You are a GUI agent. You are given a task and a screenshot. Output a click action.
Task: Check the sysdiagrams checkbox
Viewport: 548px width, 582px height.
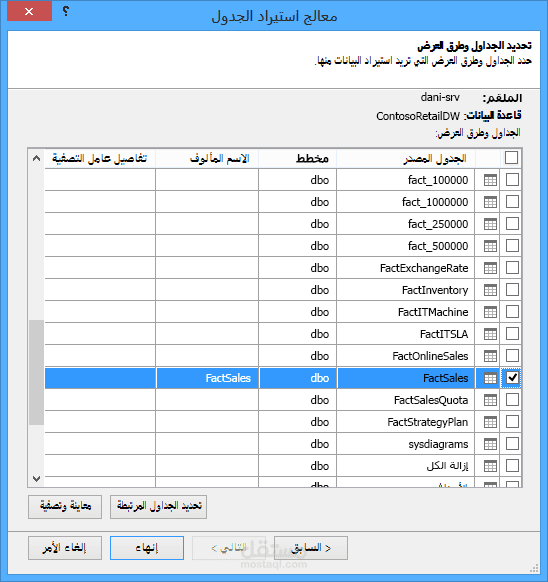point(512,443)
